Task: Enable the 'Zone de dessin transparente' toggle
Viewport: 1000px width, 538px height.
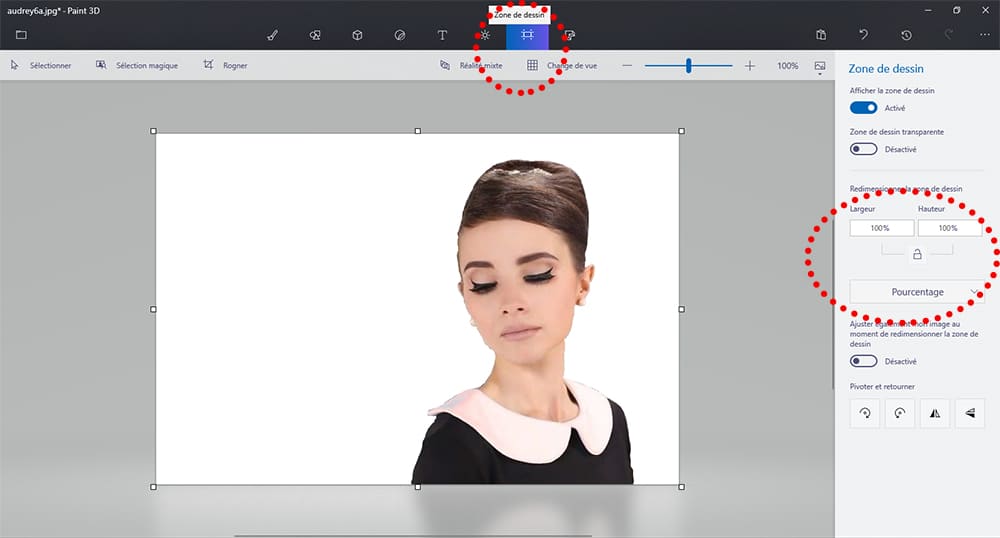Action: coord(863,149)
